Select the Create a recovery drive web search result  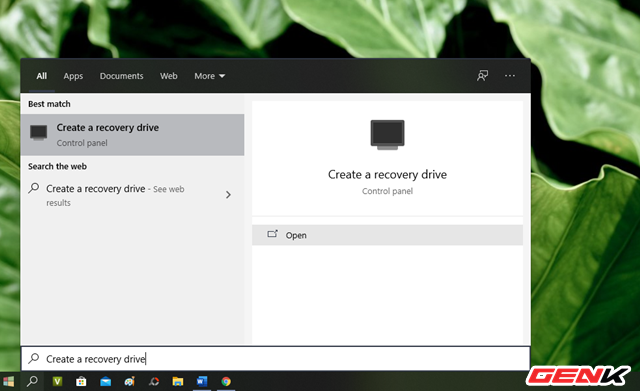tap(133, 195)
